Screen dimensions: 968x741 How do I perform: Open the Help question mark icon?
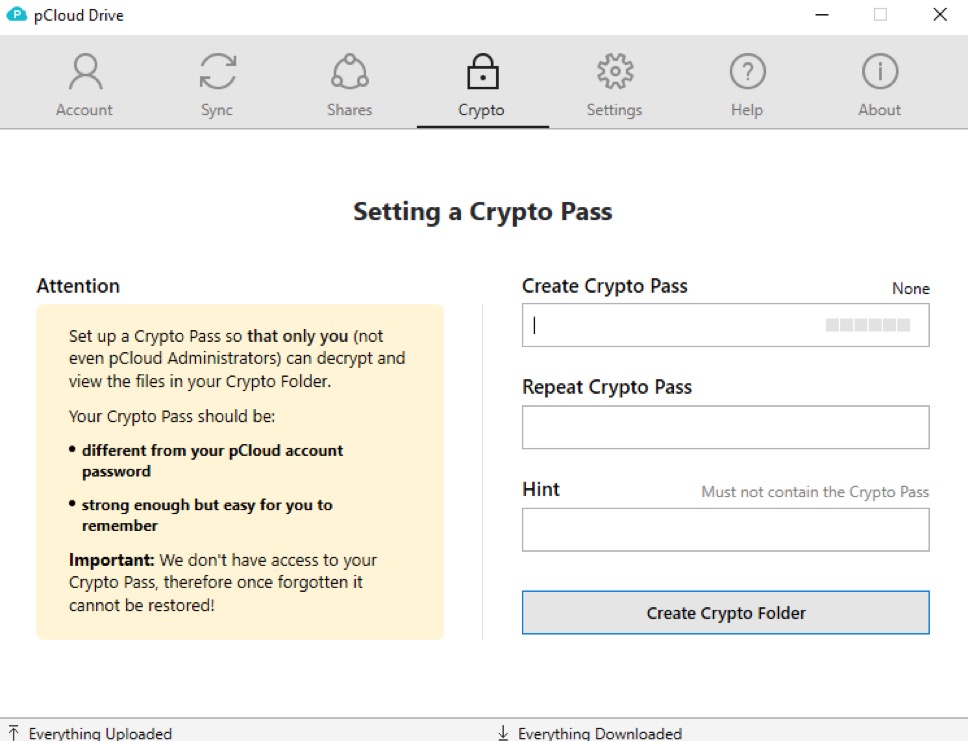[748, 72]
